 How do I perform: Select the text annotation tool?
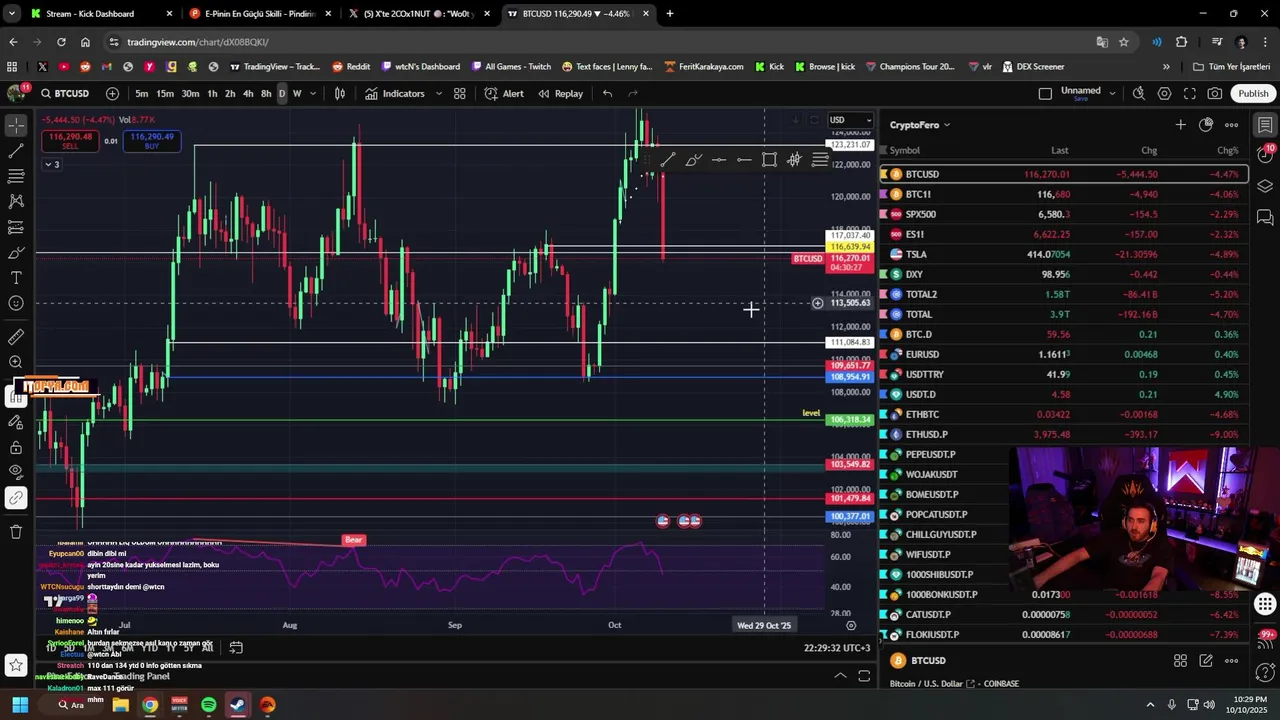(16, 278)
